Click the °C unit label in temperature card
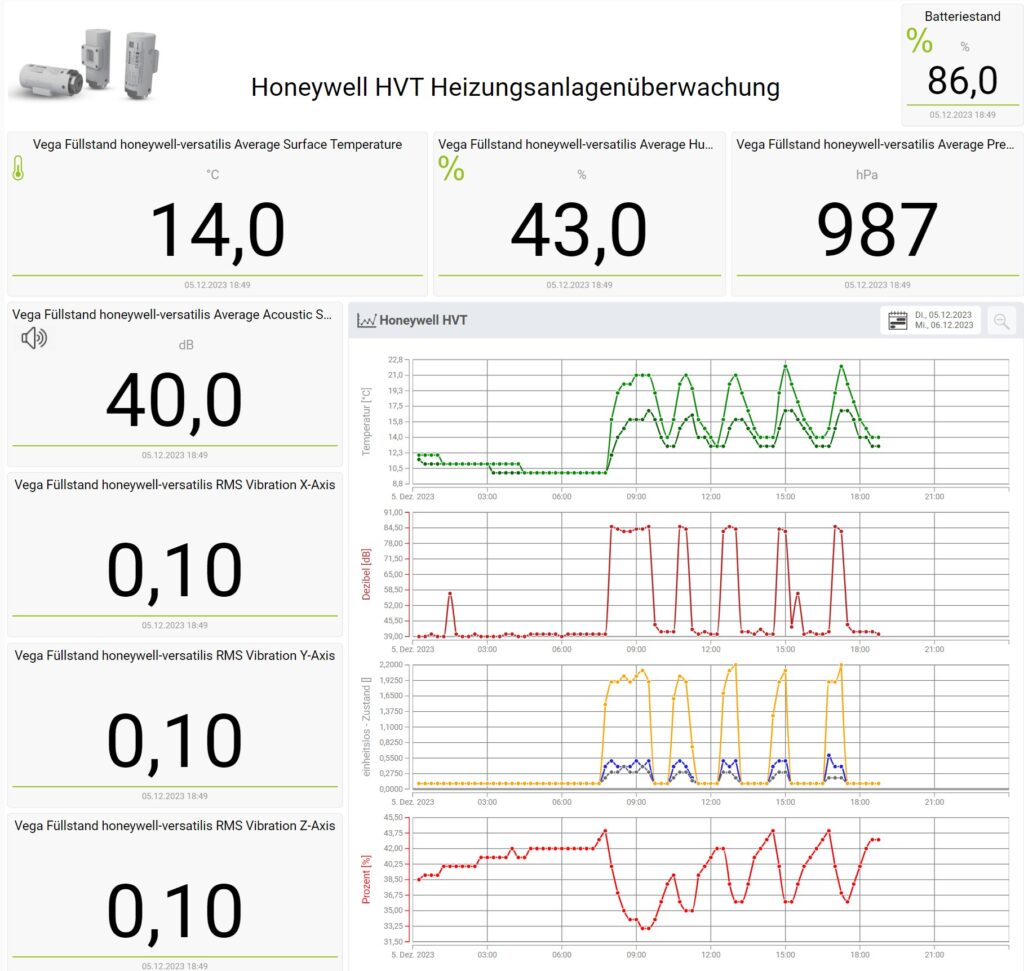The width and height of the screenshot is (1024, 971). (x=213, y=174)
